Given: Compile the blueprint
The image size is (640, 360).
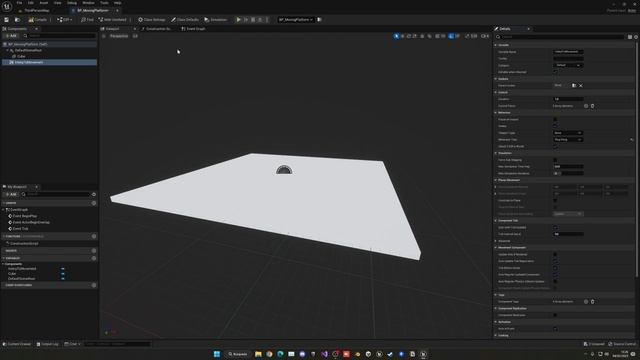Looking at the screenshot, I should pyautogui.click(x=38, y=20).
